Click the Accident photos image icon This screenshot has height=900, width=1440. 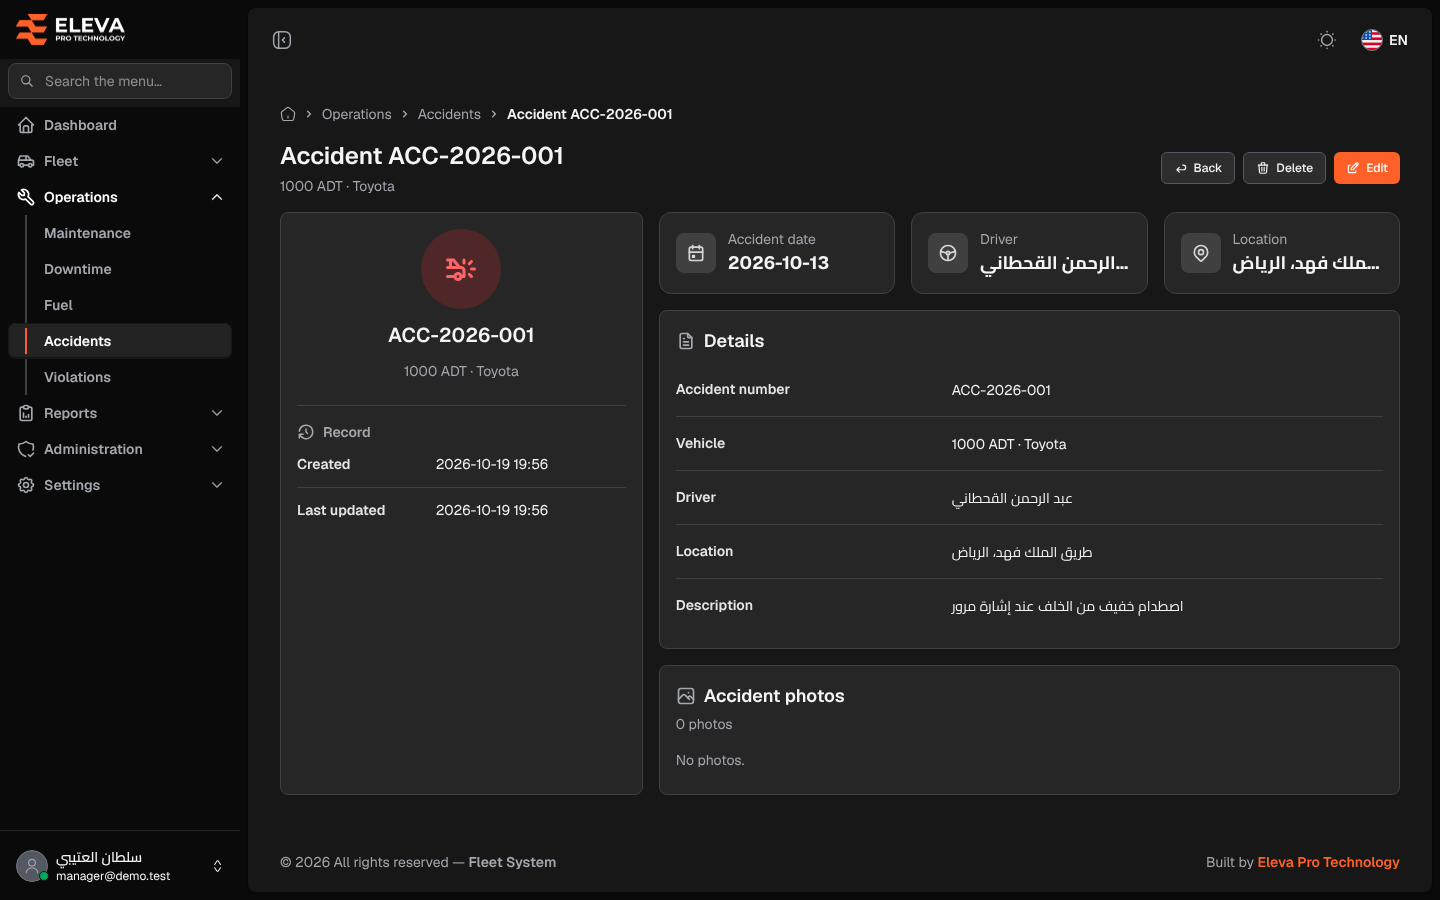click(x=686, y=696)
